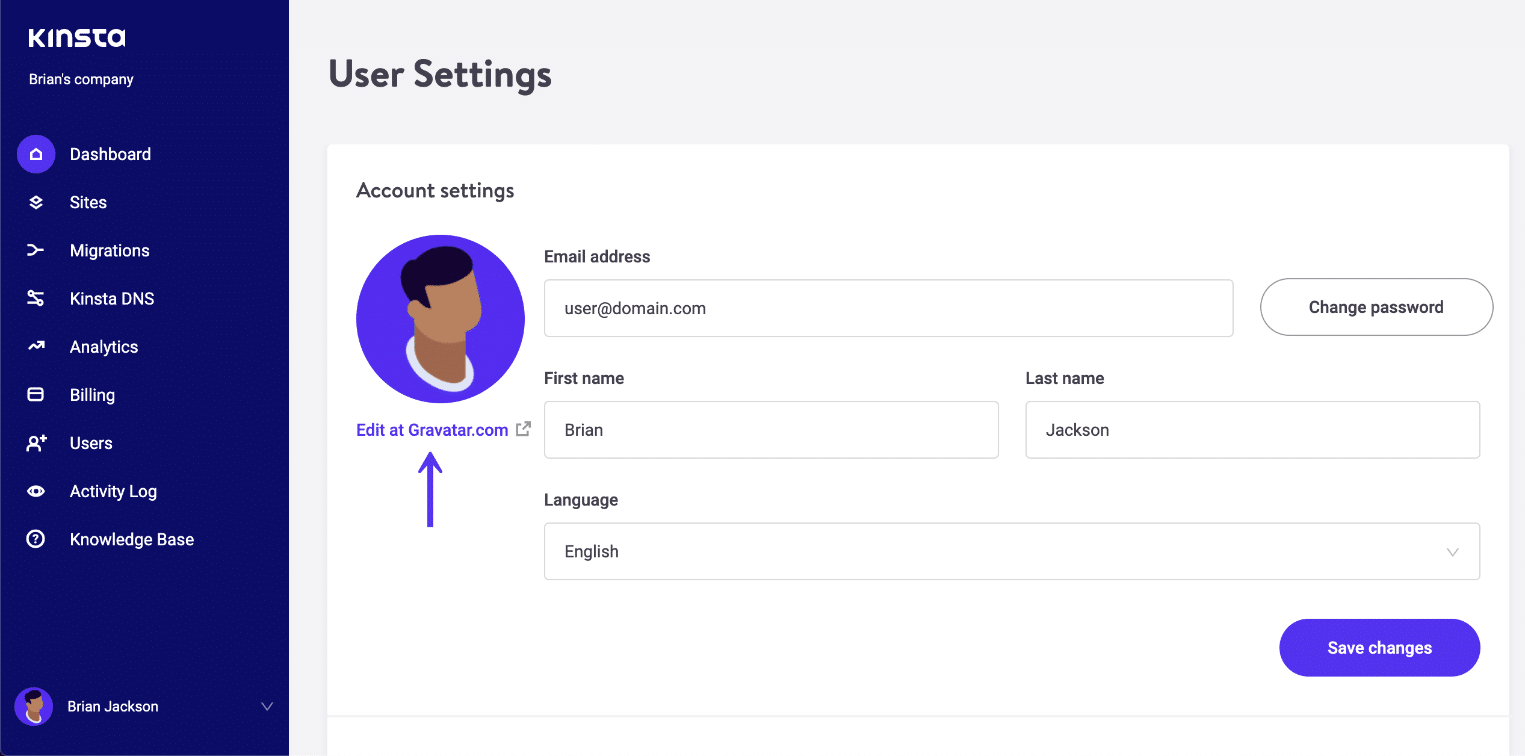Collapse the language selector chevron
The height and width of the screenshot is (756, 1525).
click(x=1455, y=551)
